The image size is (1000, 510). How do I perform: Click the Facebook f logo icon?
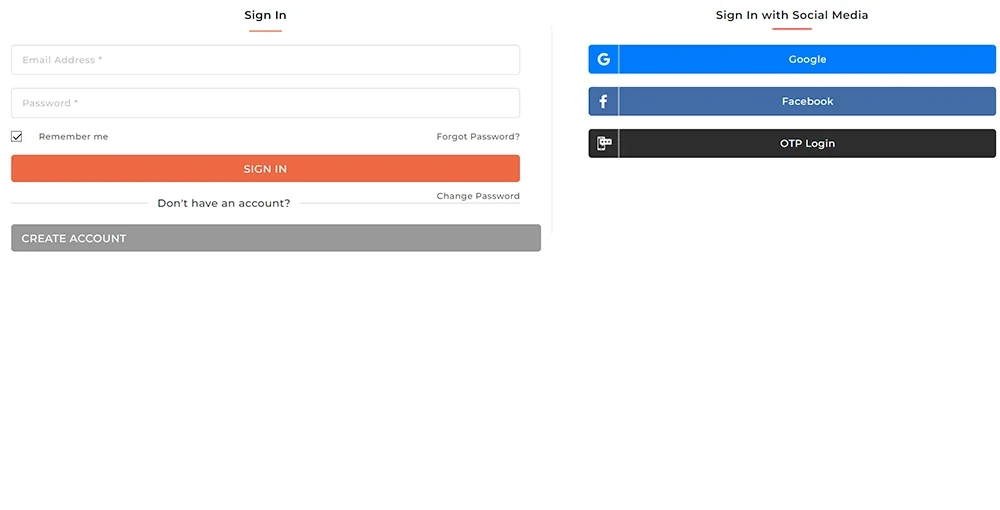coord(603,101)
